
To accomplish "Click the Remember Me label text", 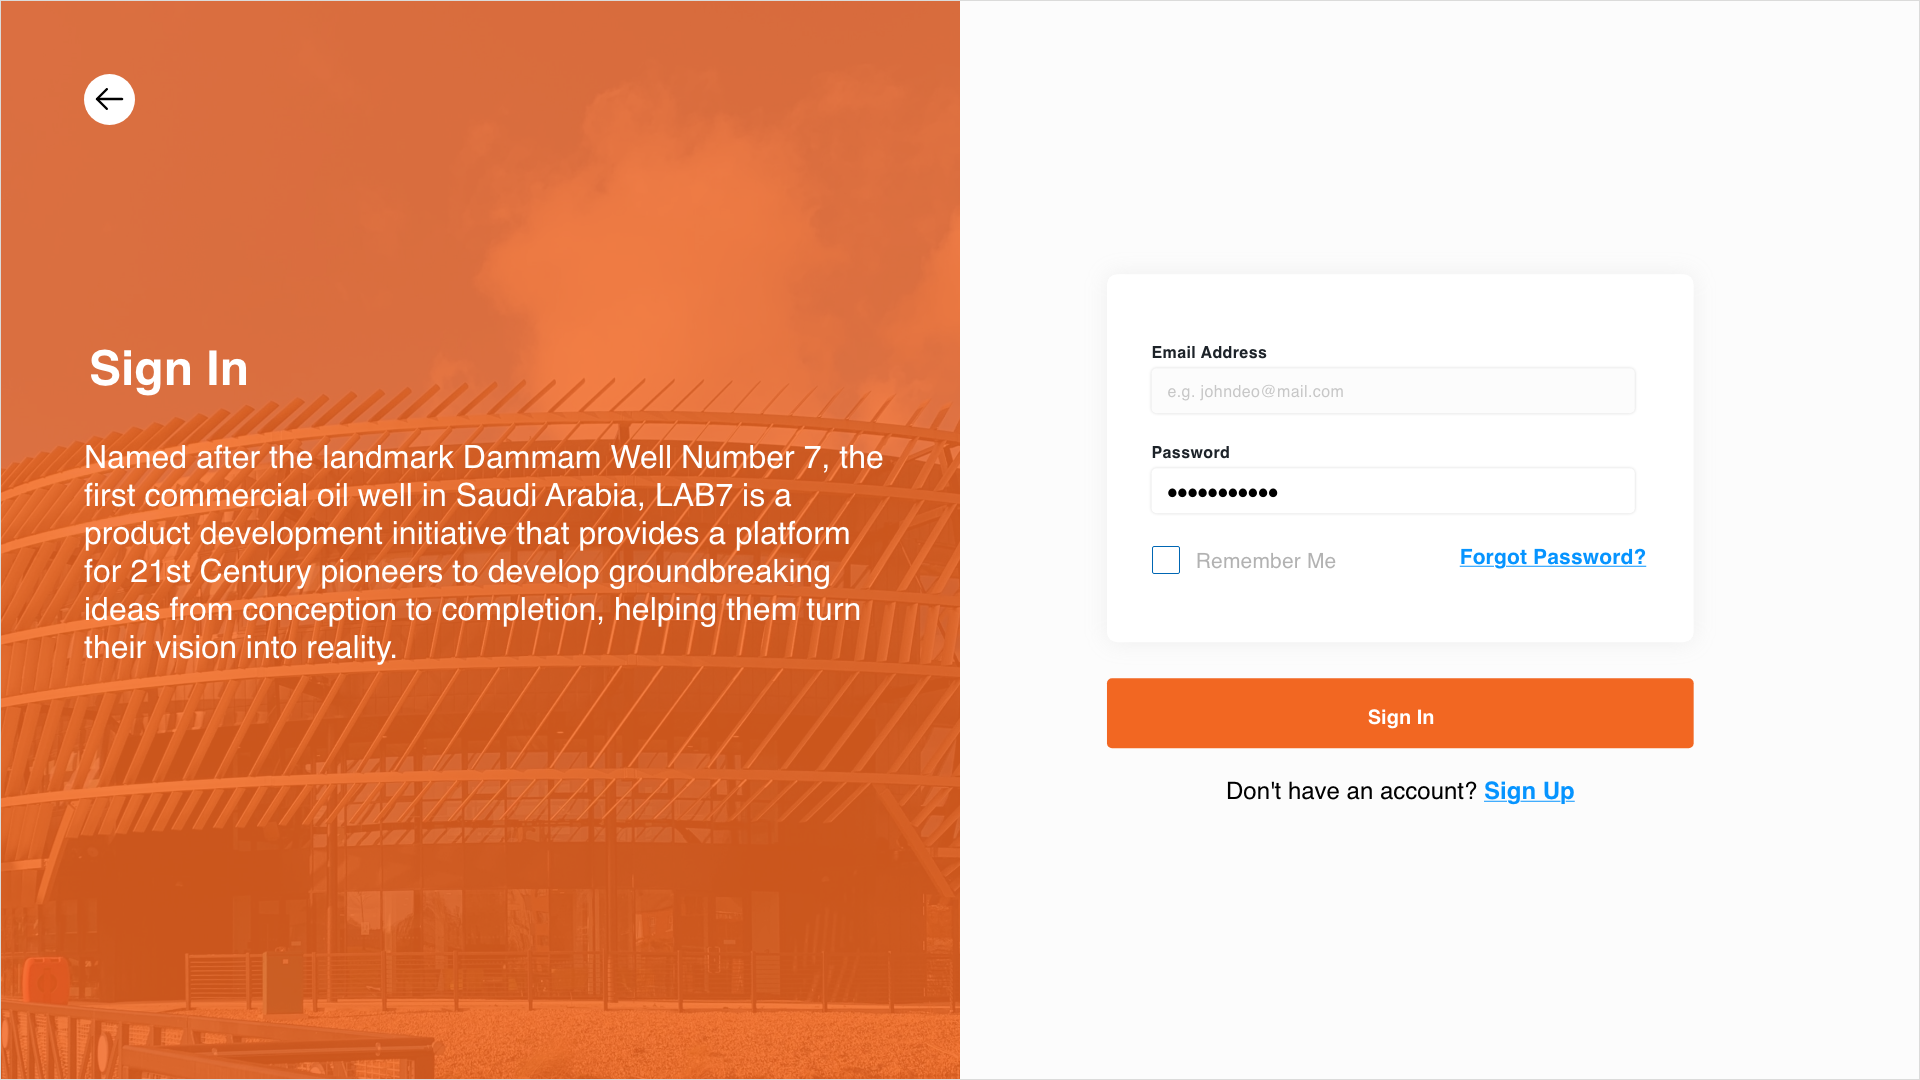I will tap(1265, 561).
